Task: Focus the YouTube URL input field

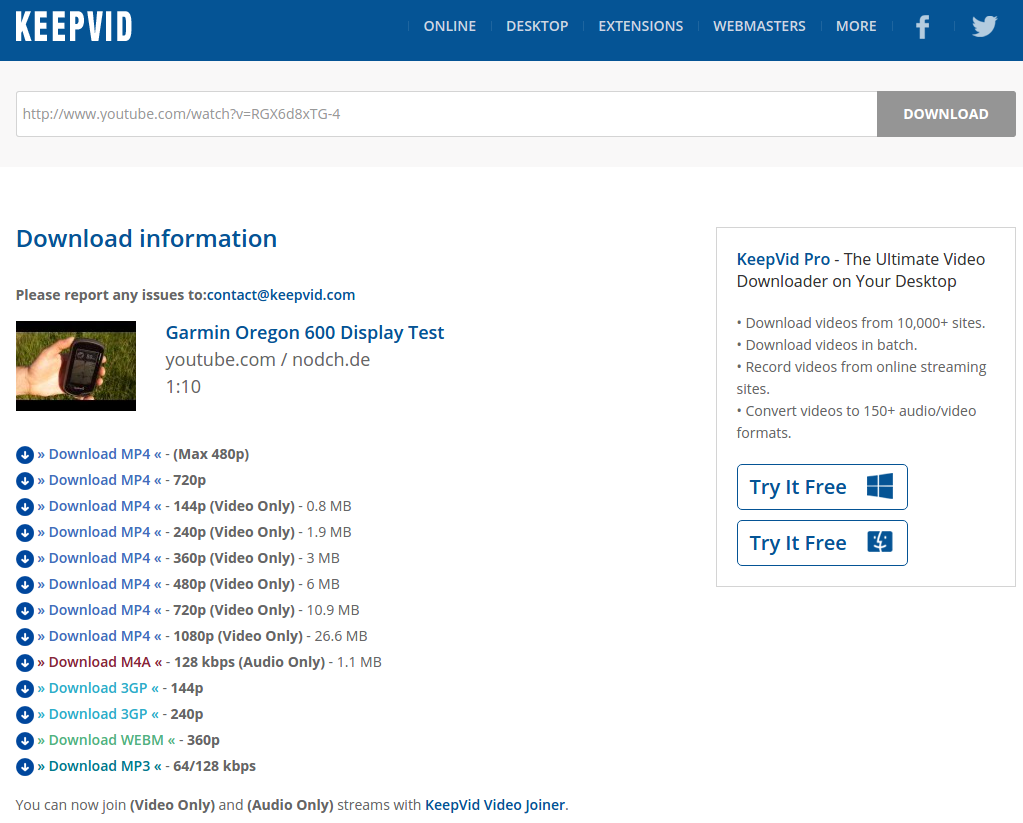Action: (446, 114)
